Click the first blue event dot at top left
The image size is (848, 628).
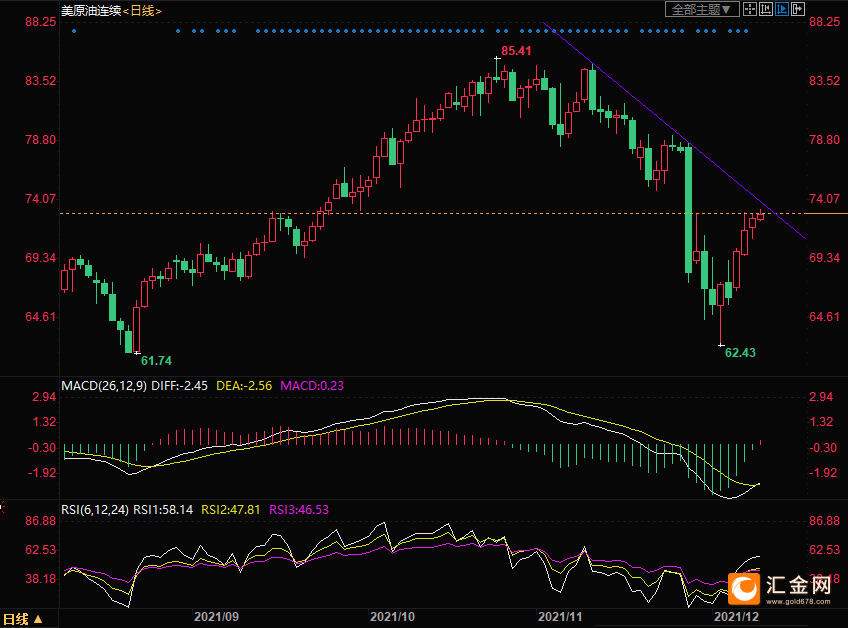pos(73,31)
